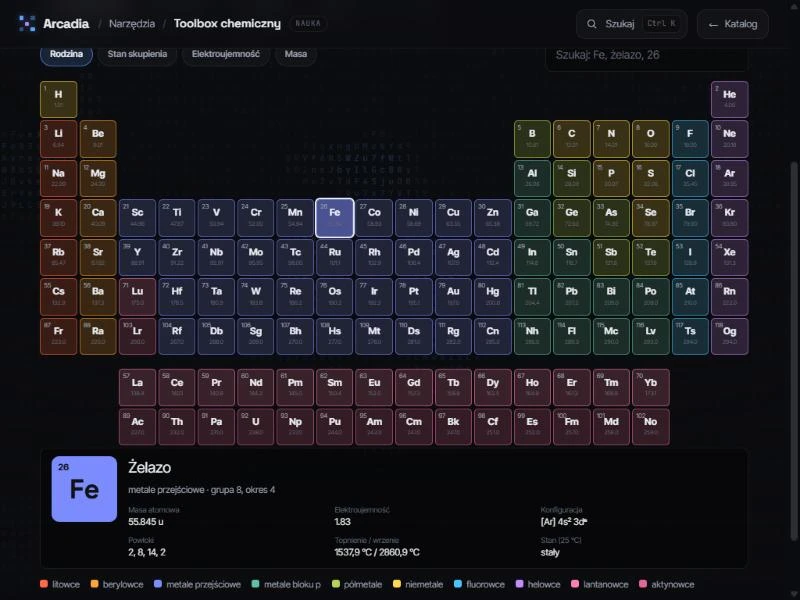Select lutetium Lu element tile
This screenshot has width=800, height=600.
(137, 297)
